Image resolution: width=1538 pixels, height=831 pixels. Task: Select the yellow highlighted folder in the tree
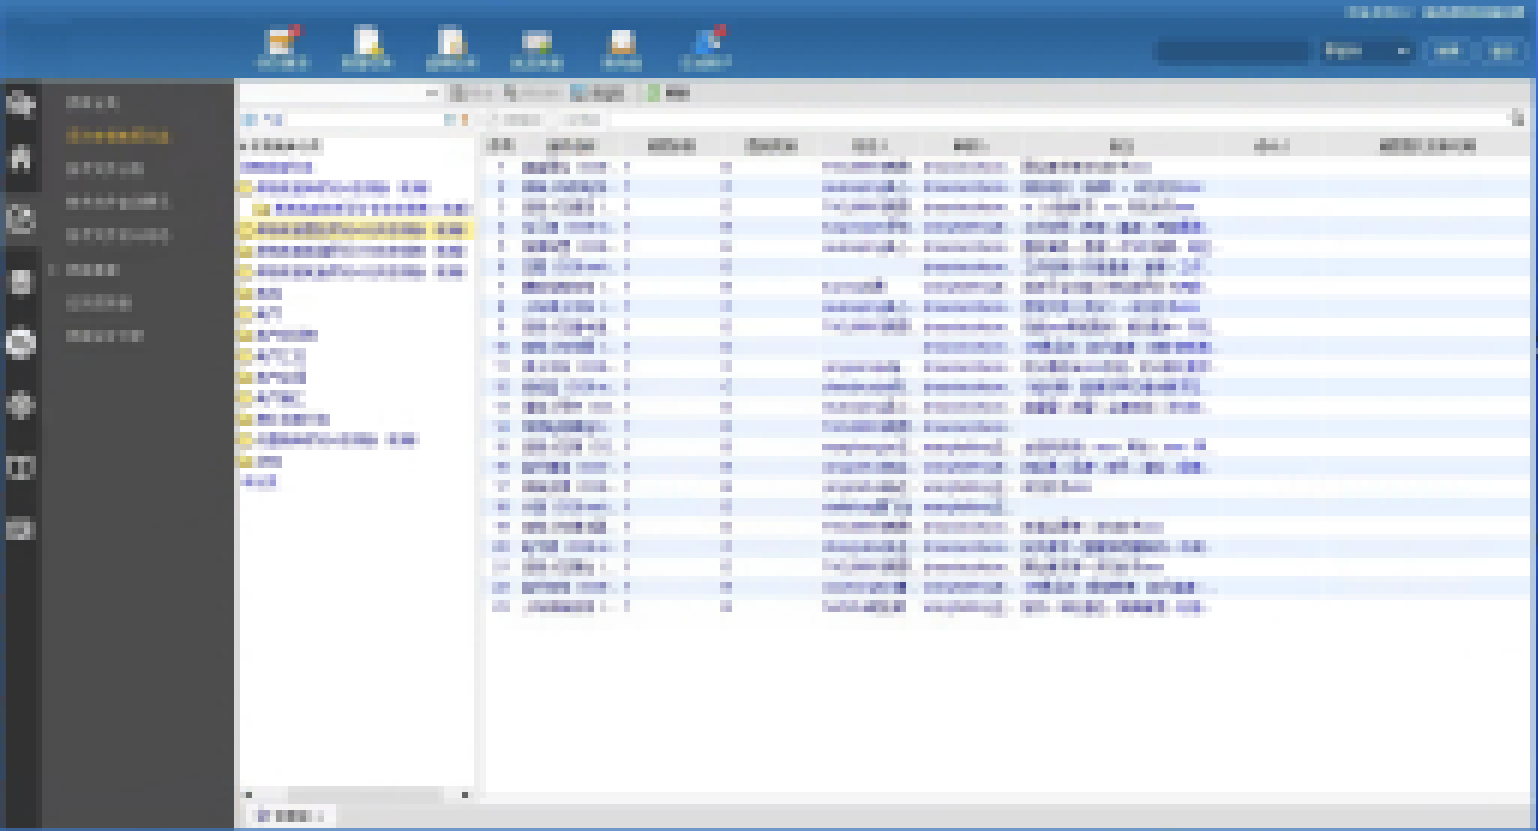[355, 229]
